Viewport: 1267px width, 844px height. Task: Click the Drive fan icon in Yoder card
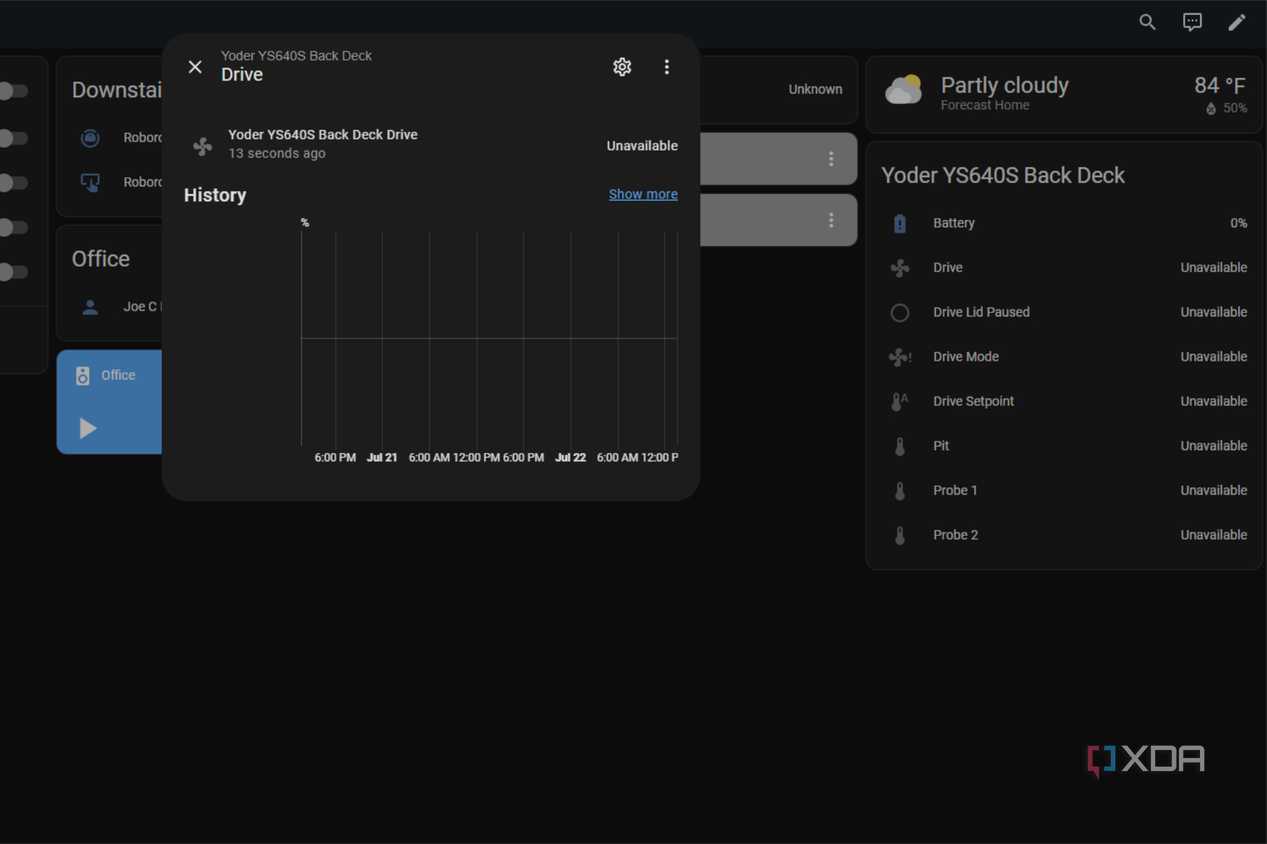point(900,268)
